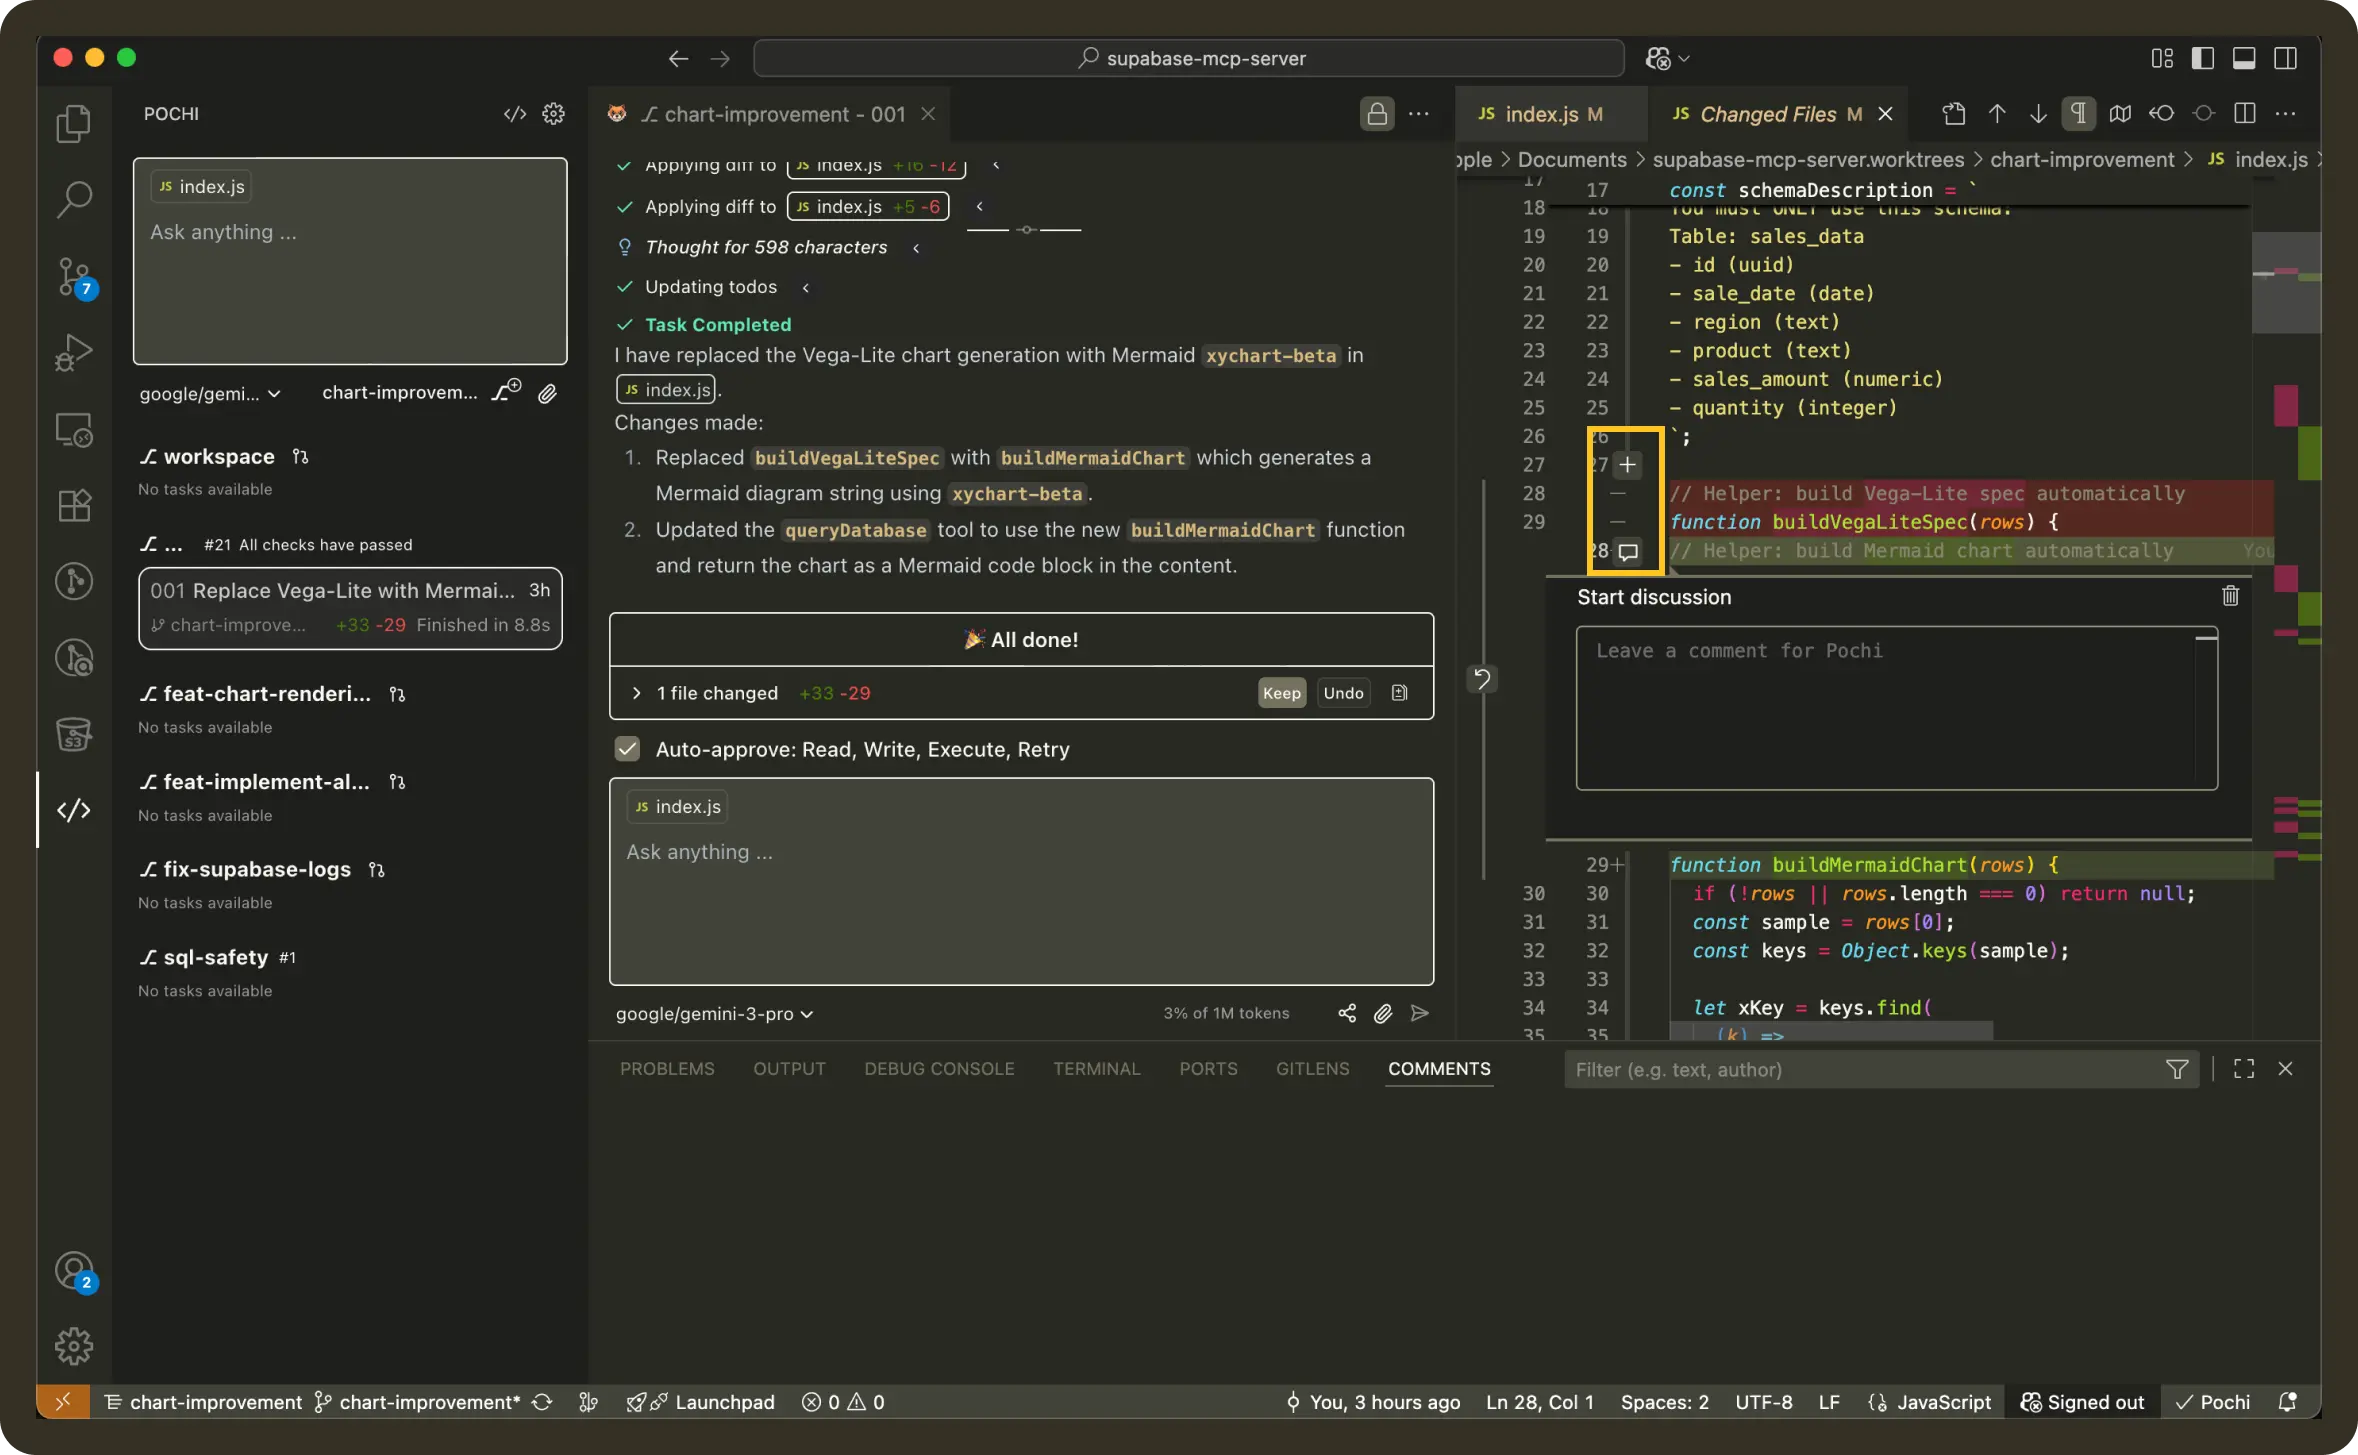
Task: Open Run and Debug activity icon
Action: pyautogui.click(x=74, y=352)
